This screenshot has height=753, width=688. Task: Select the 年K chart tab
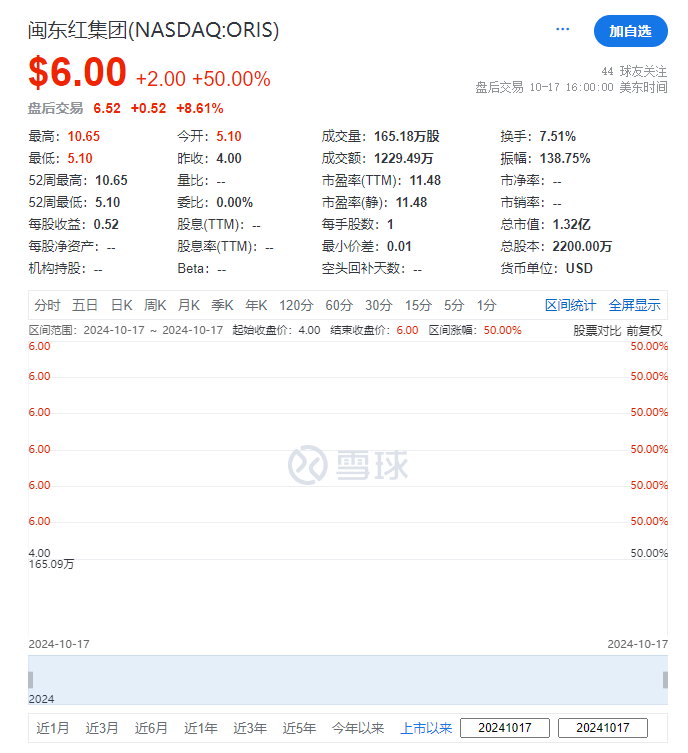tap(256, 305)
